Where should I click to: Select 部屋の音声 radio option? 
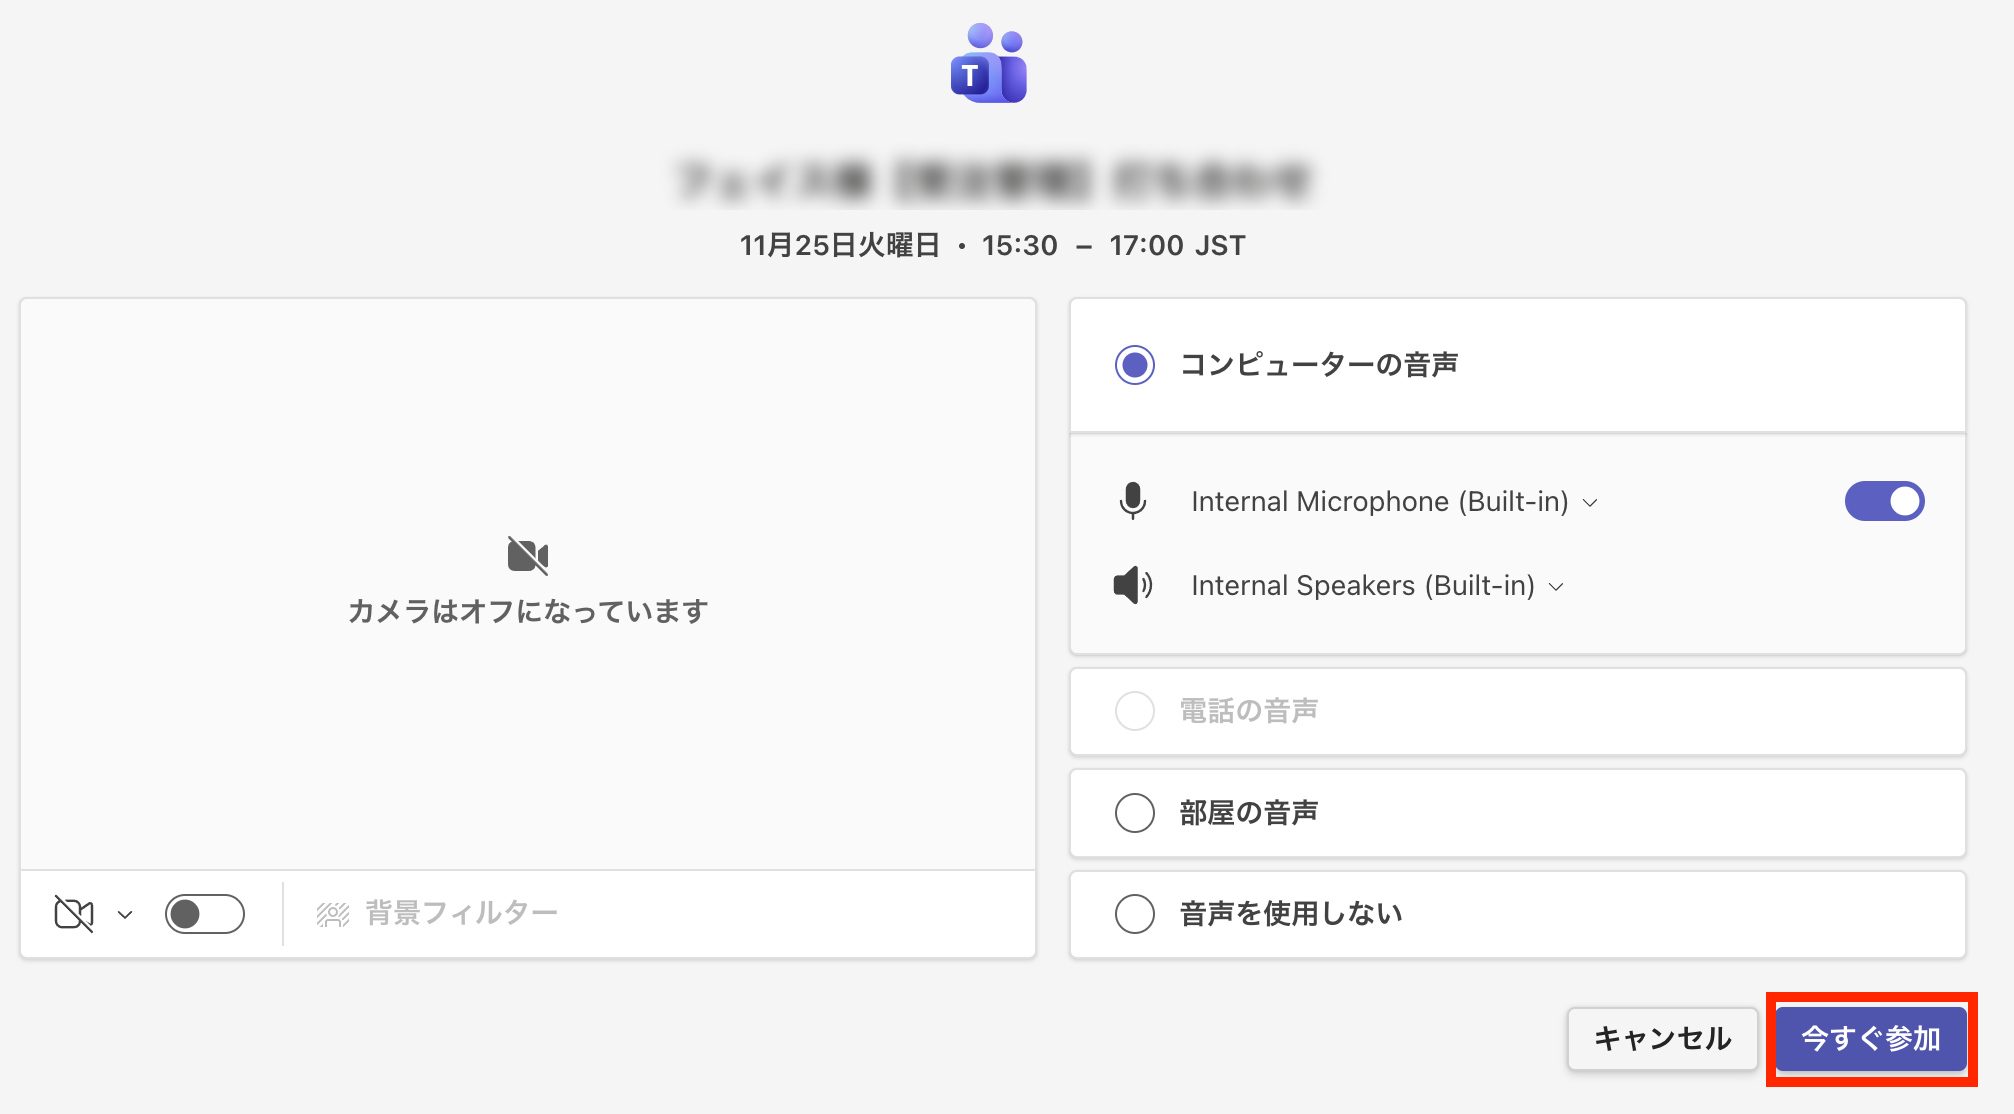pyautogui.click(x=1135, y=813)
